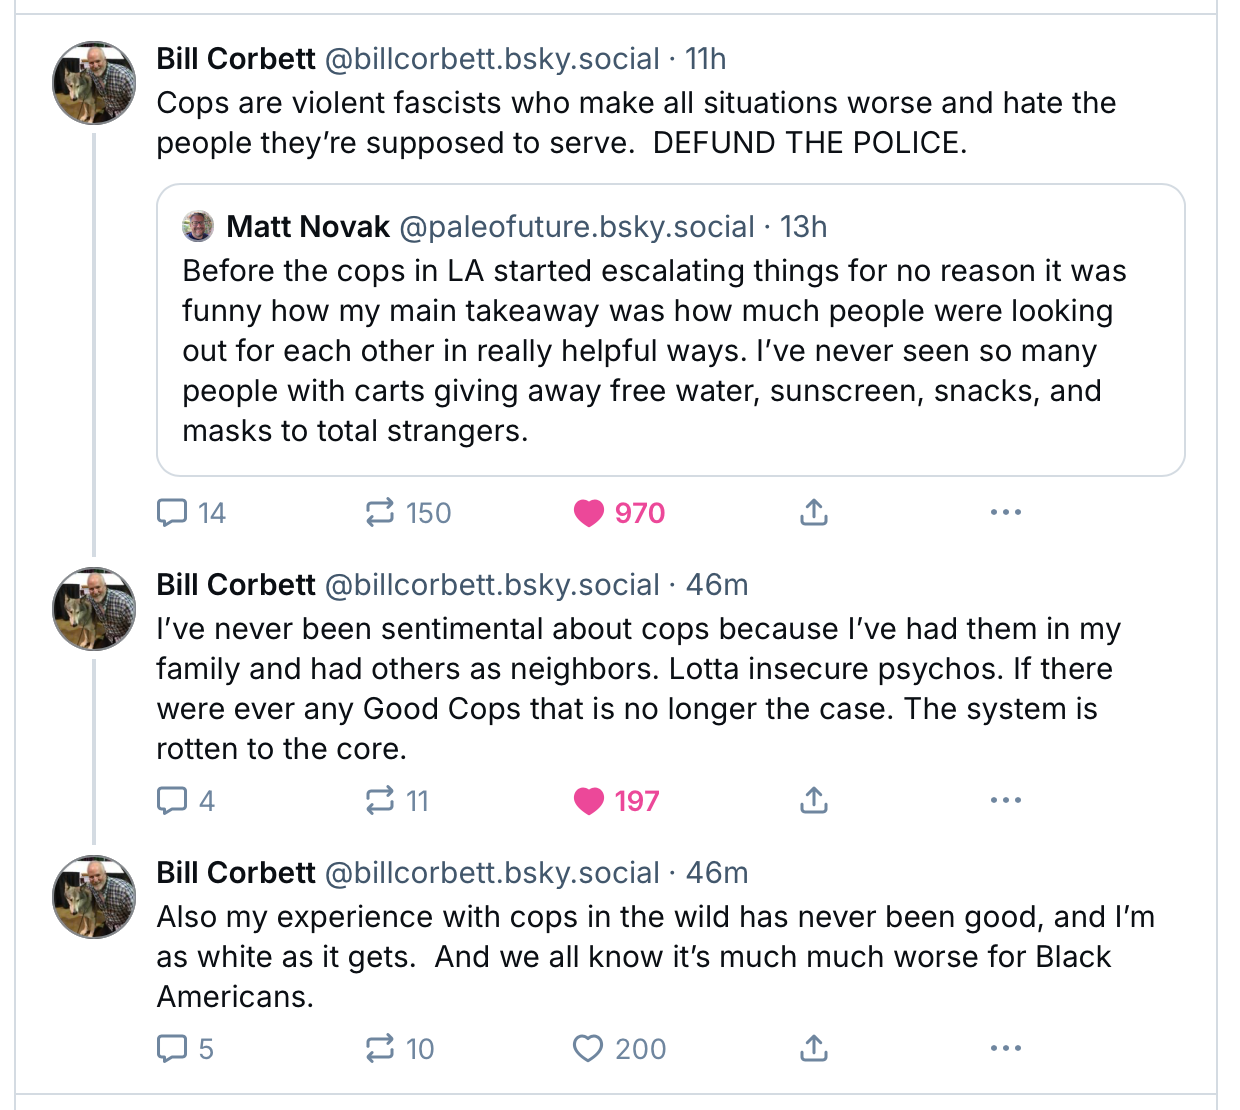Open Bill Corbett's avatar on top post
The height and width of the screenshot is (1110, 1240).
94,83
